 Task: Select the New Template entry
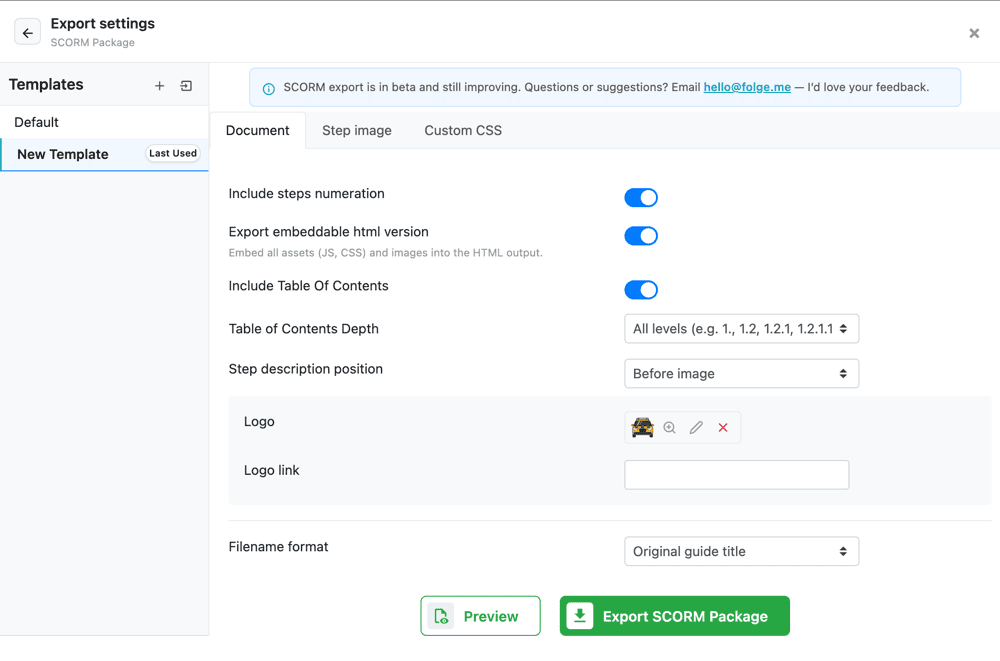click(x=104, y=154)
